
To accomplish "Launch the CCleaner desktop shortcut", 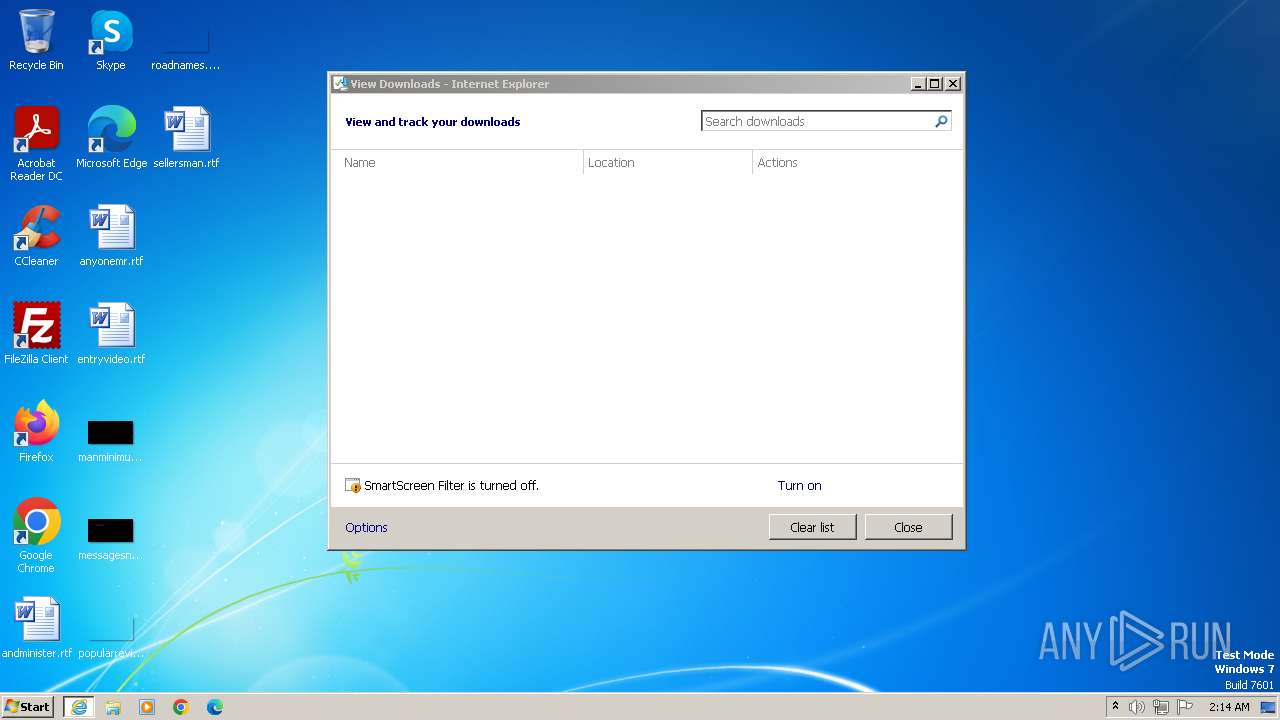I will 36,236.
